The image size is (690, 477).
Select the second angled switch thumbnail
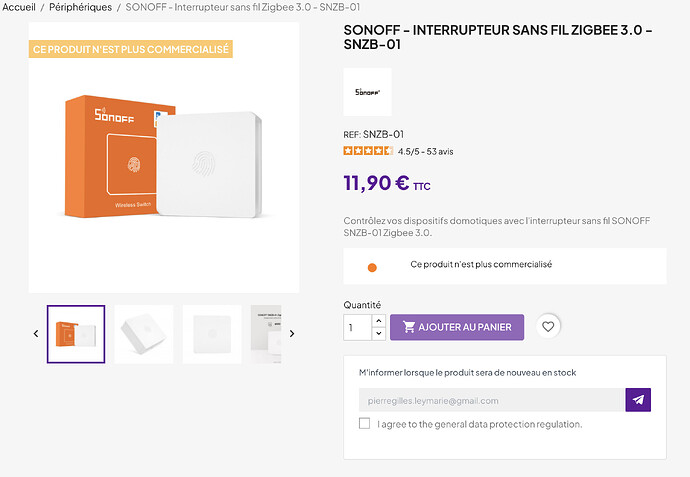click(x=144, y=334)
